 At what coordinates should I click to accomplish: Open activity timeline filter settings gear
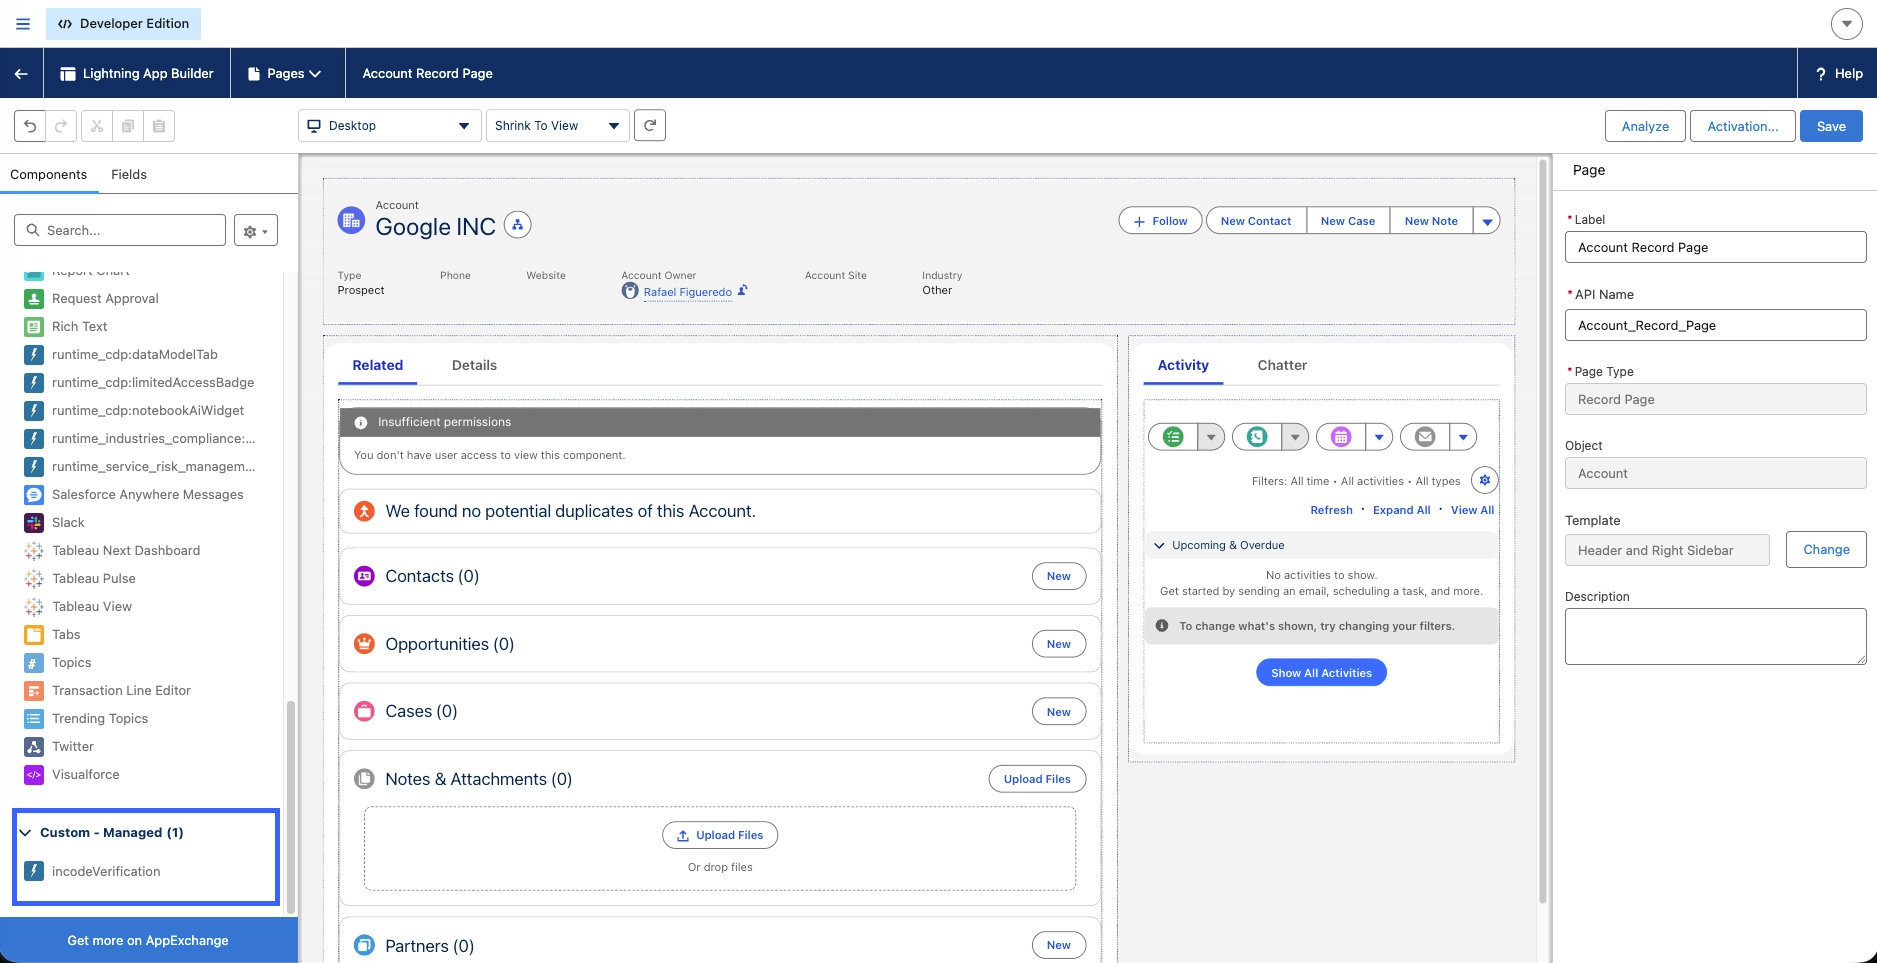(x=1485, y=481)
